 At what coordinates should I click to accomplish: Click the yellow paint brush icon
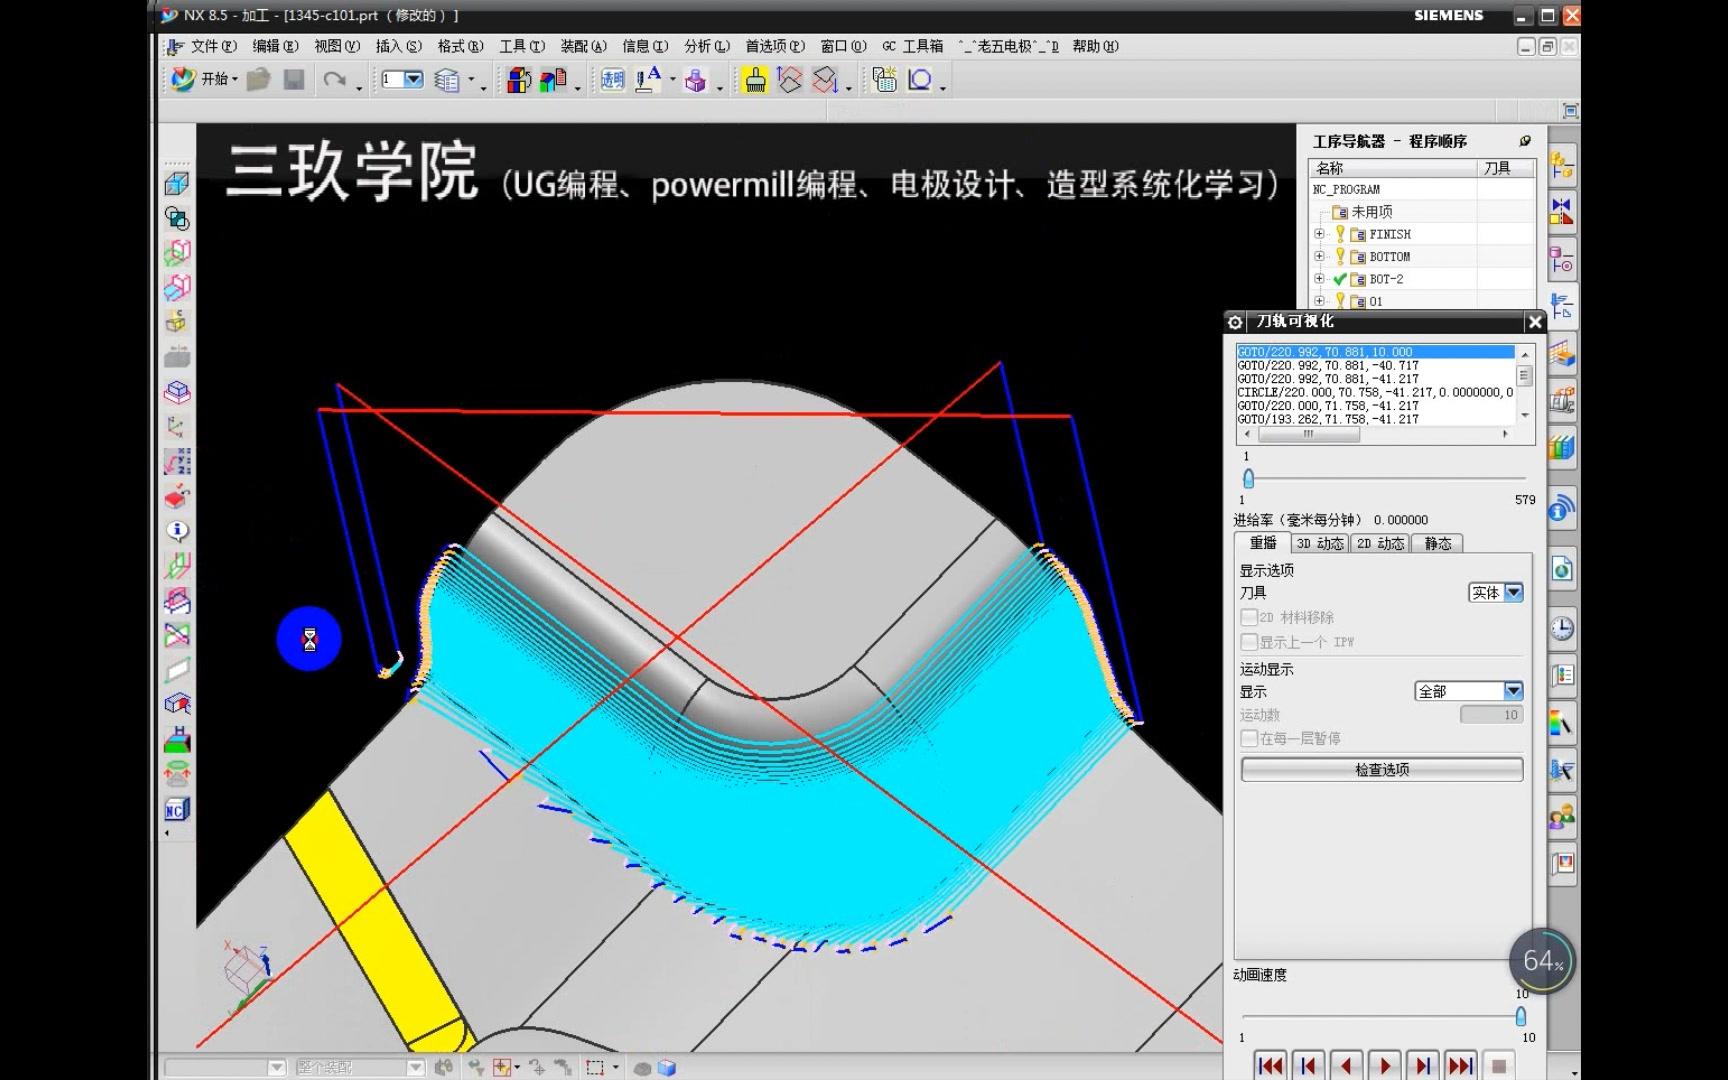point(755,80)
